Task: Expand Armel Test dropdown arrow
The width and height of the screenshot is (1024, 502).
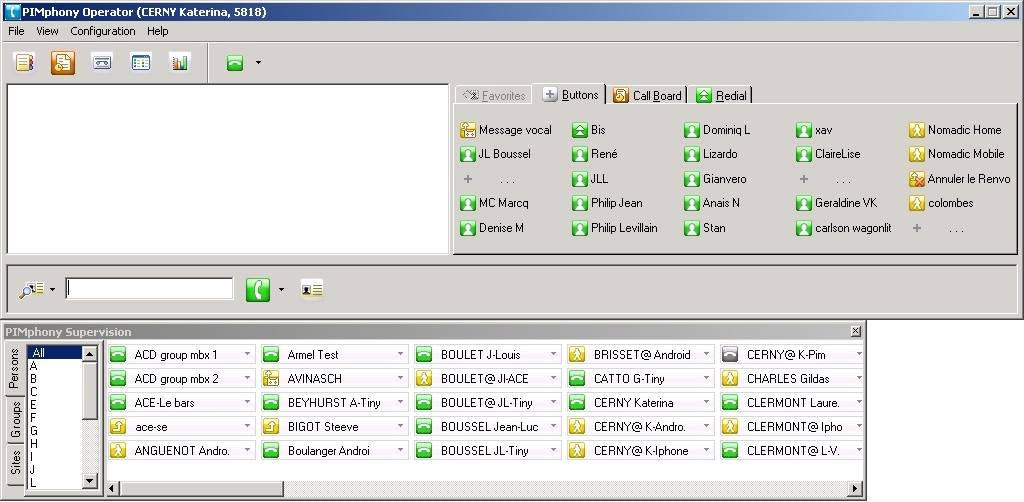Action: point(400,354)
